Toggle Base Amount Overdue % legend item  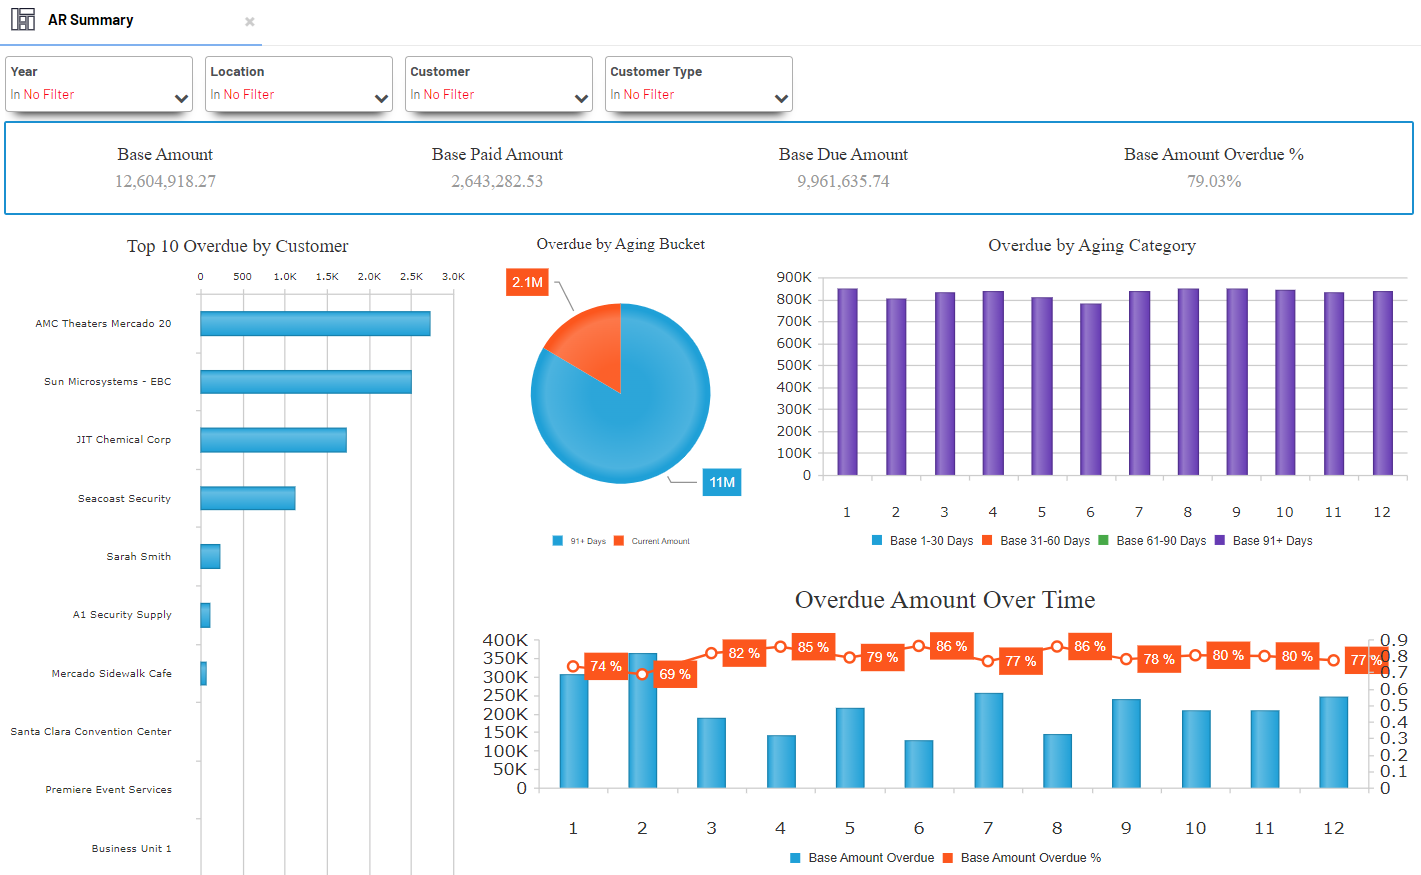tap(948, 858)
